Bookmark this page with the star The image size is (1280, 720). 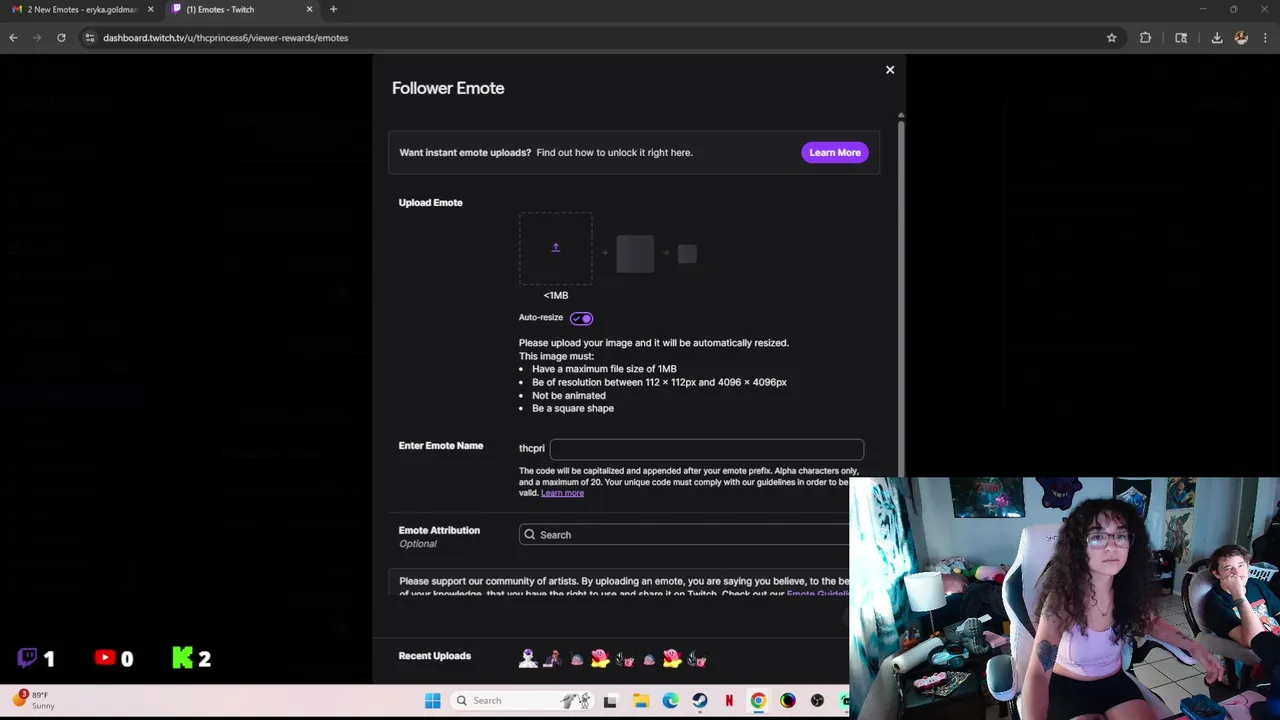coord(1111,38)
